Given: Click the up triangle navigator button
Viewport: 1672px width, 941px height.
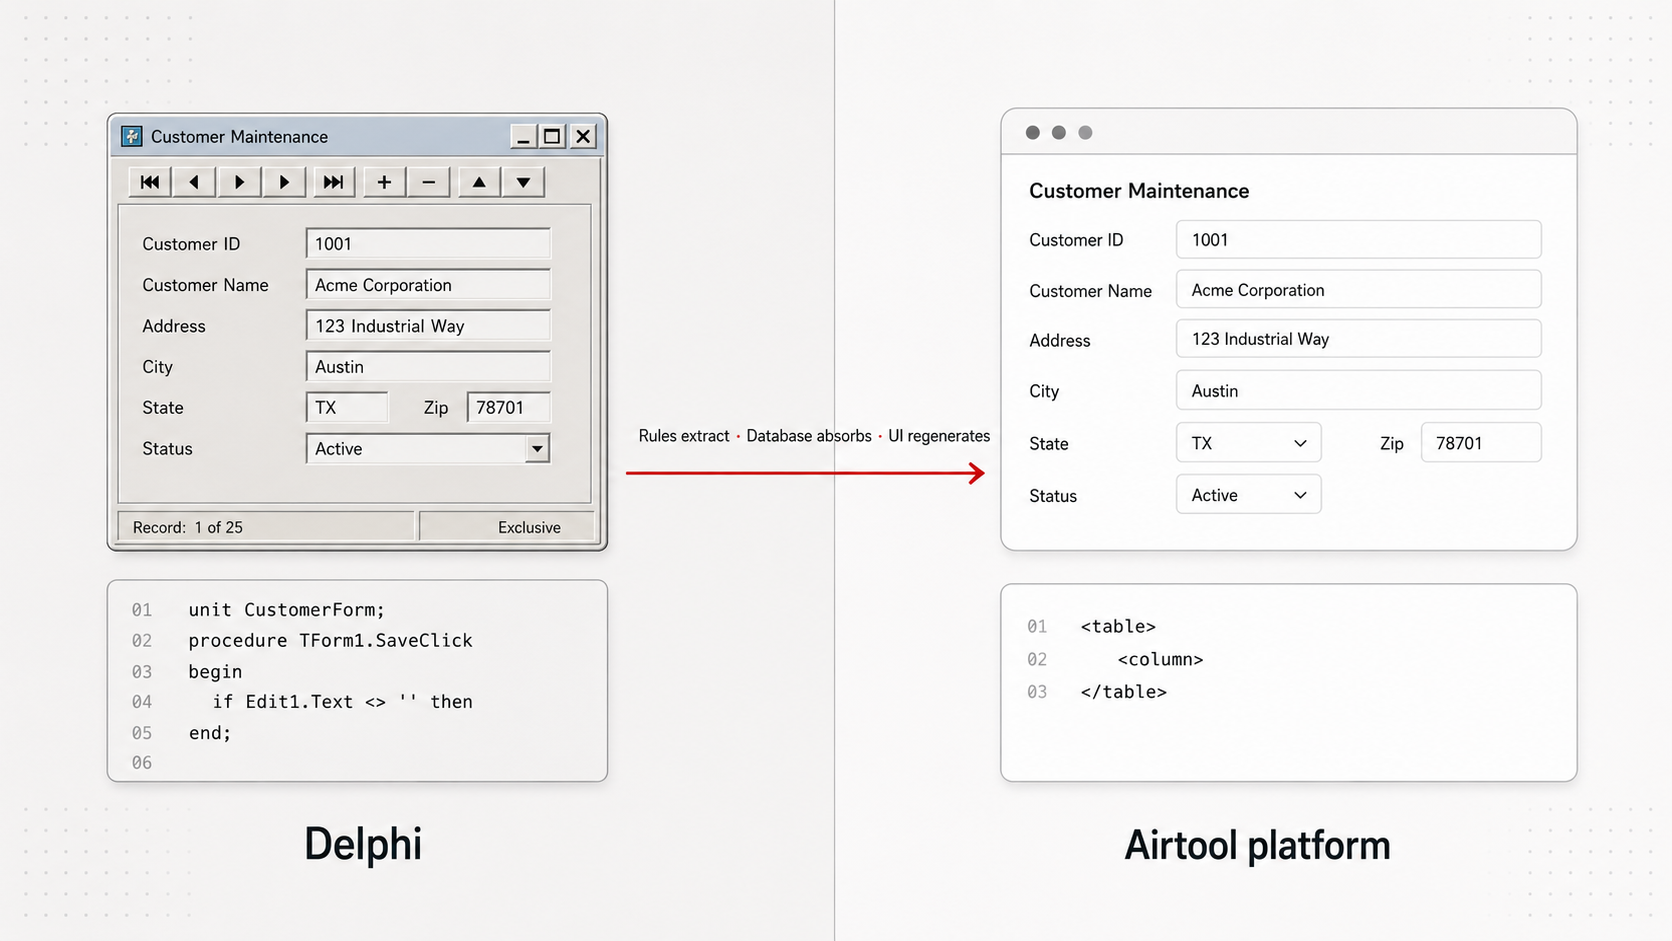Looking at the screenshot, I should (x=479, y=182).
